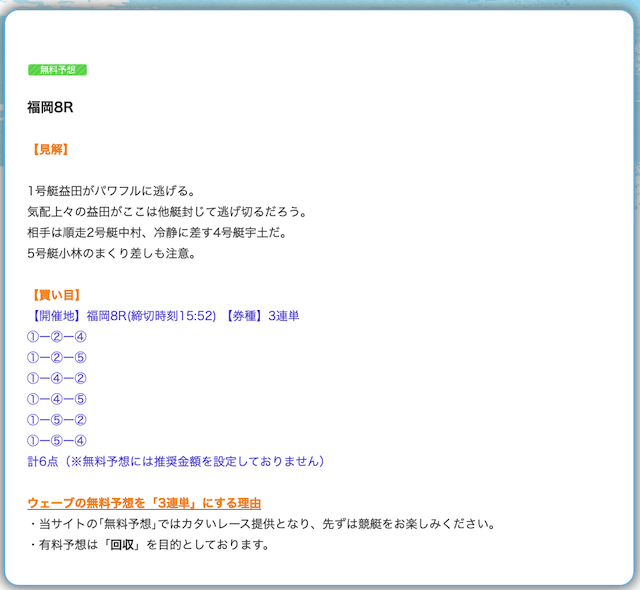The width and height of the screenshot is (640, 590).
Task: Click the bet combination ①ー②ー⑤
Action: (57, 357)
